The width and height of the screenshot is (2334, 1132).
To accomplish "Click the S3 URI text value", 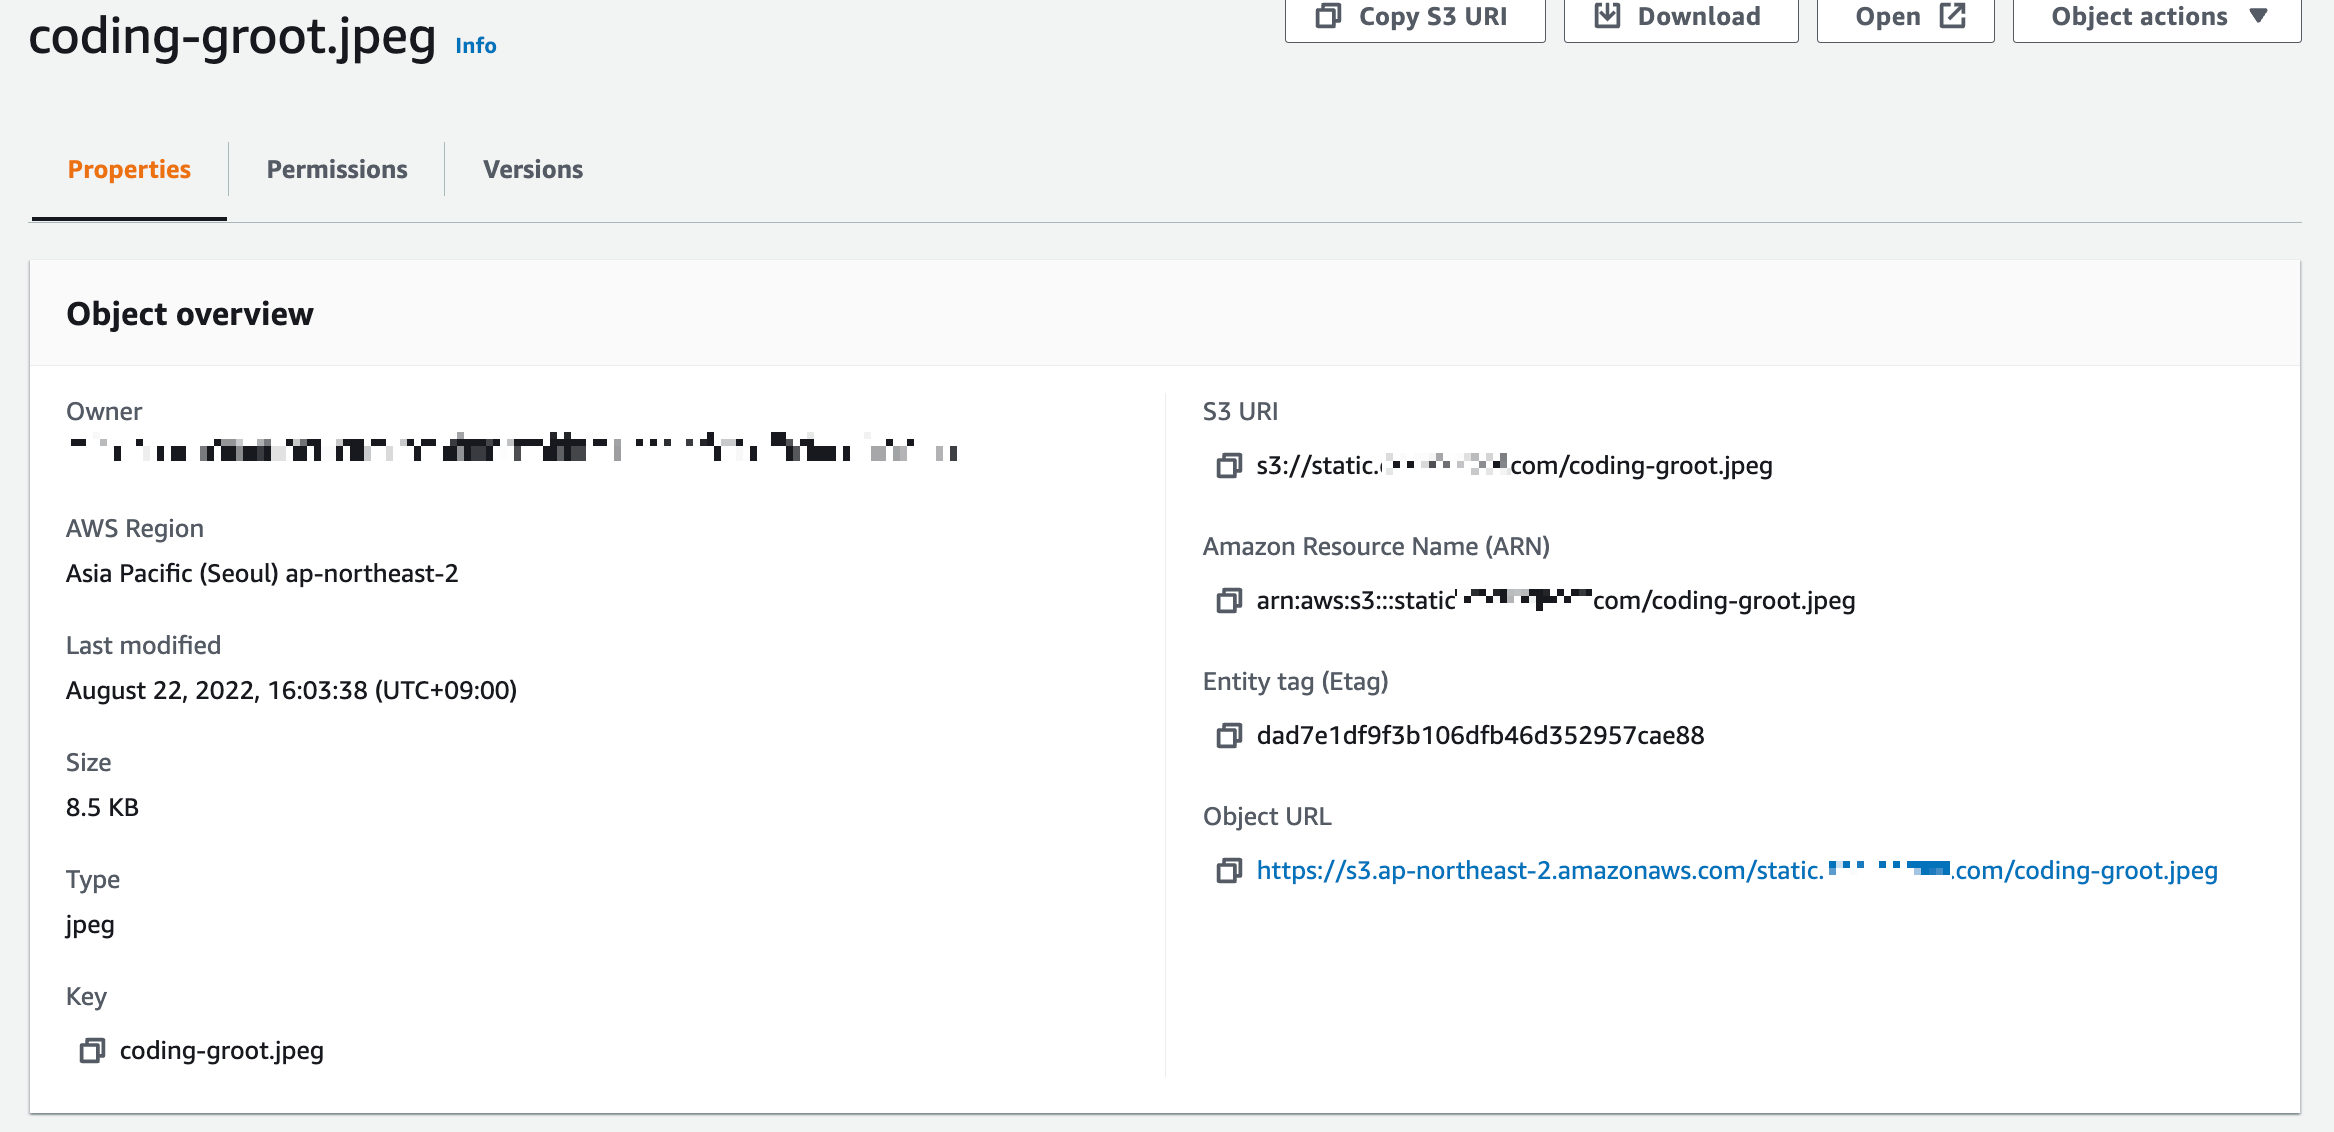I will pos(1514,466).
